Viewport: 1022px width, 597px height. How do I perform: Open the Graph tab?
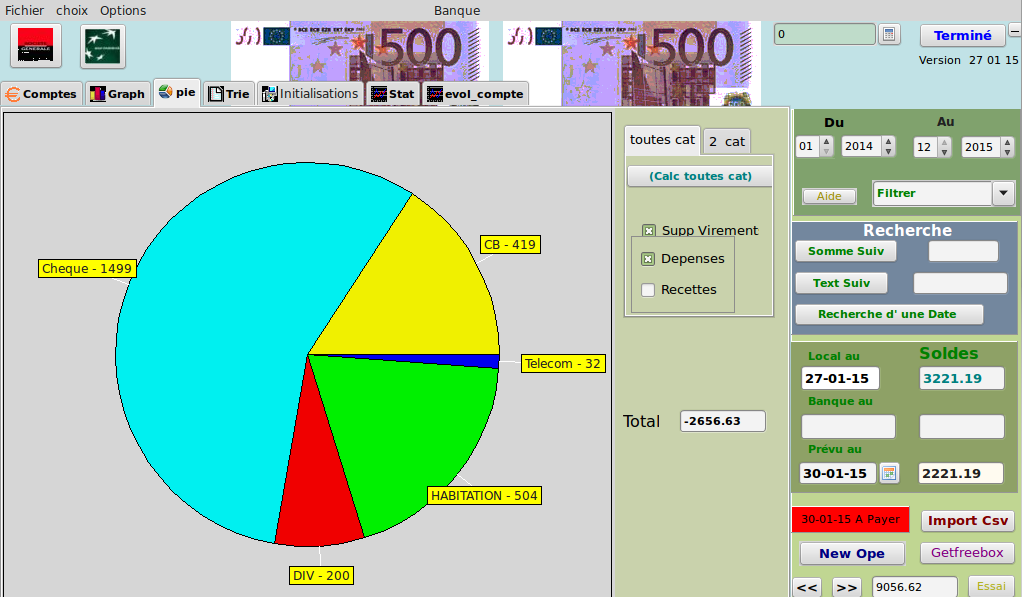(118, 94)
